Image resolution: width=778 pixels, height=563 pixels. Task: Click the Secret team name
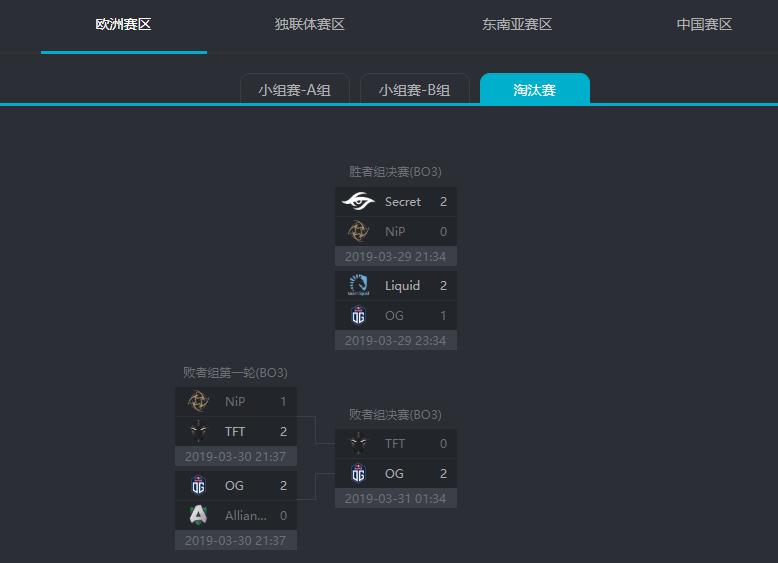click(403, 202)
